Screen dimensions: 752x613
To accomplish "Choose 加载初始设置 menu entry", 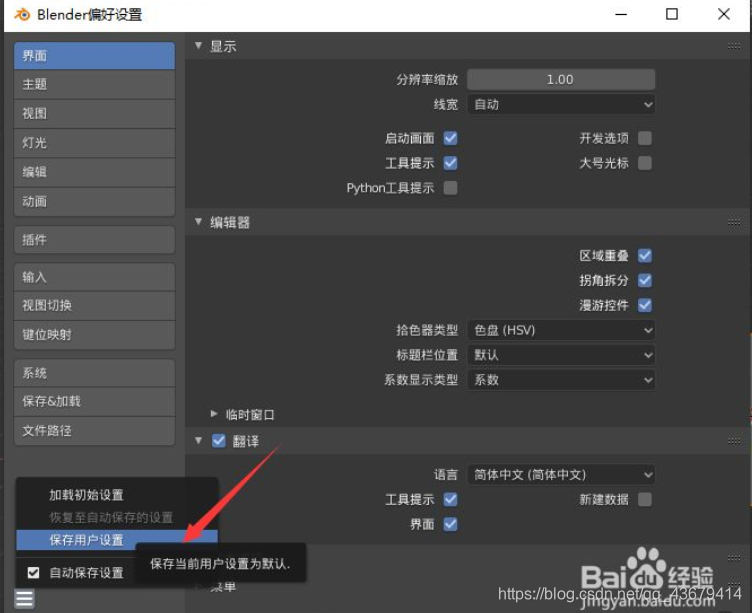I will coord(117,495).
